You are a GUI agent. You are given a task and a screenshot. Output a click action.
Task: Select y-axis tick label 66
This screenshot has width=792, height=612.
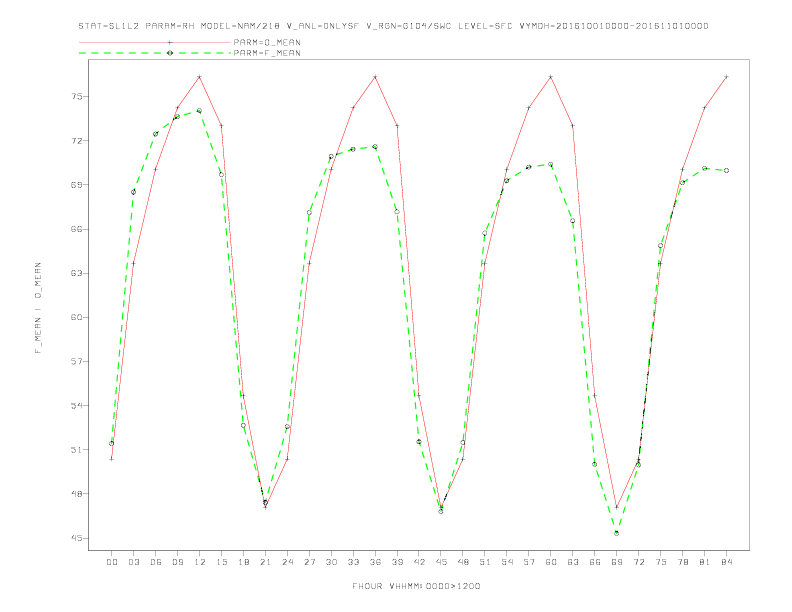coord(77,229)
